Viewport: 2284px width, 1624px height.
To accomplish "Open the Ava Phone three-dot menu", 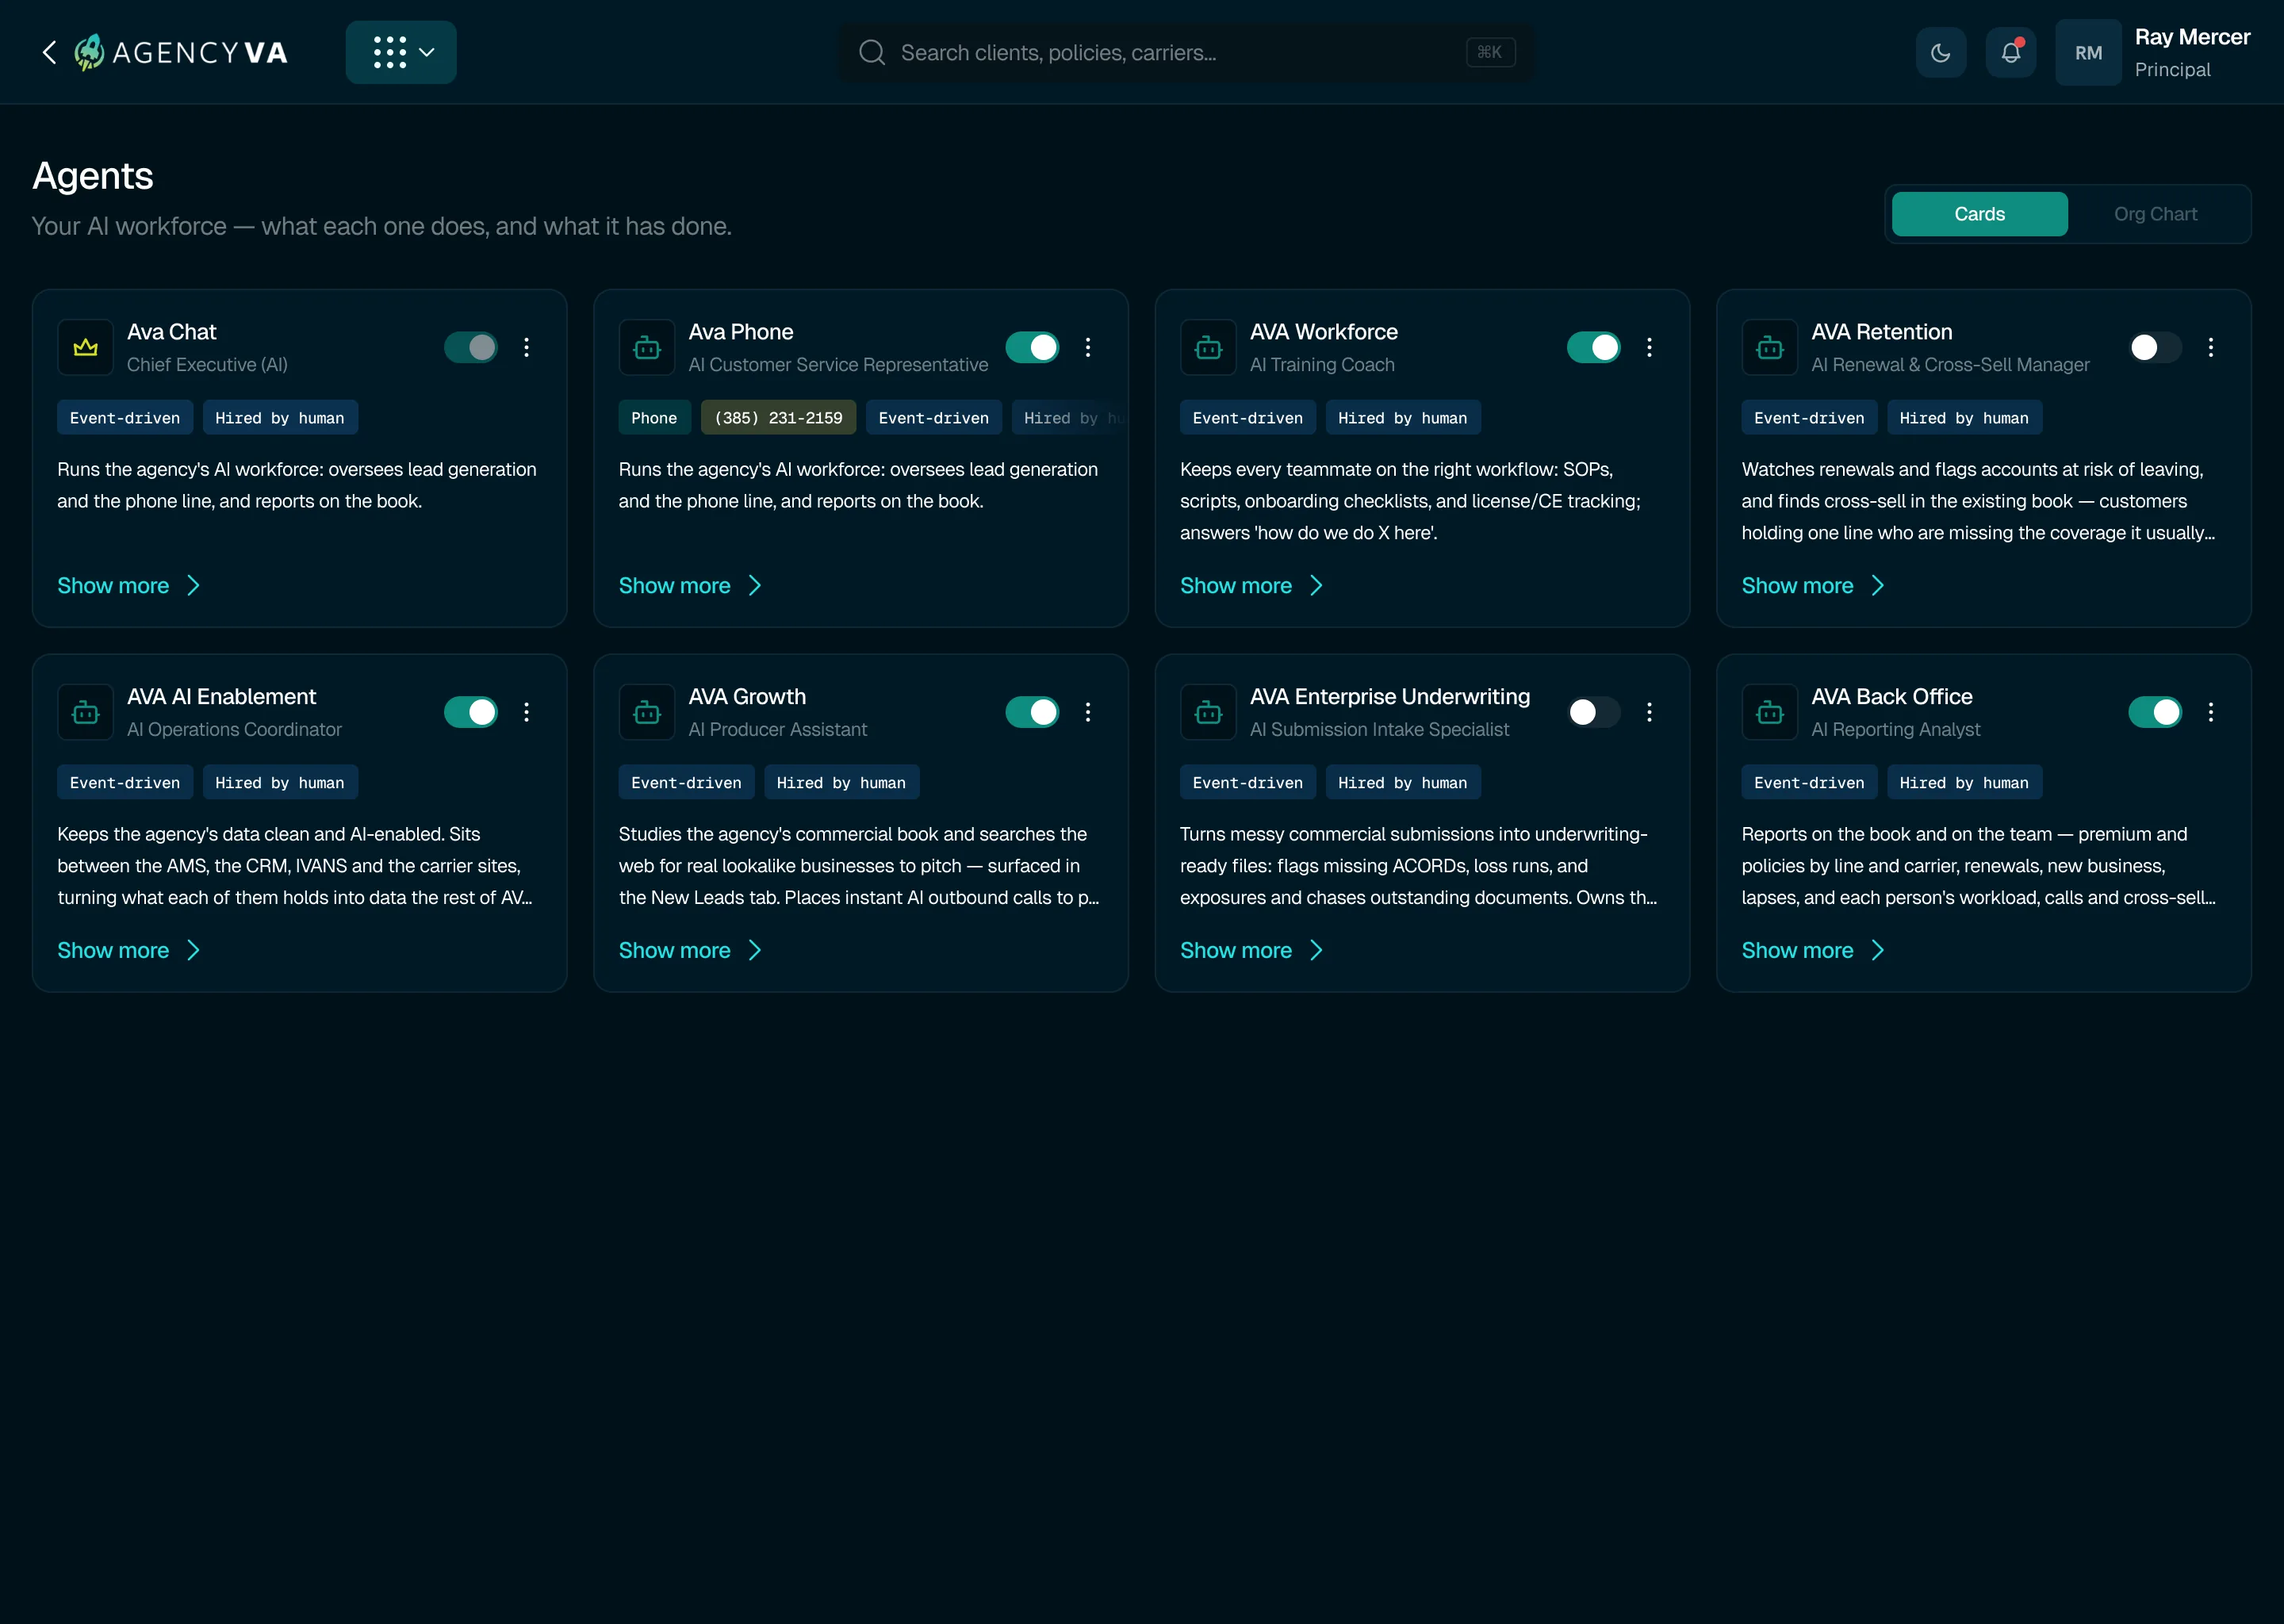I will pyautogui.click(x=1088, y=347).
